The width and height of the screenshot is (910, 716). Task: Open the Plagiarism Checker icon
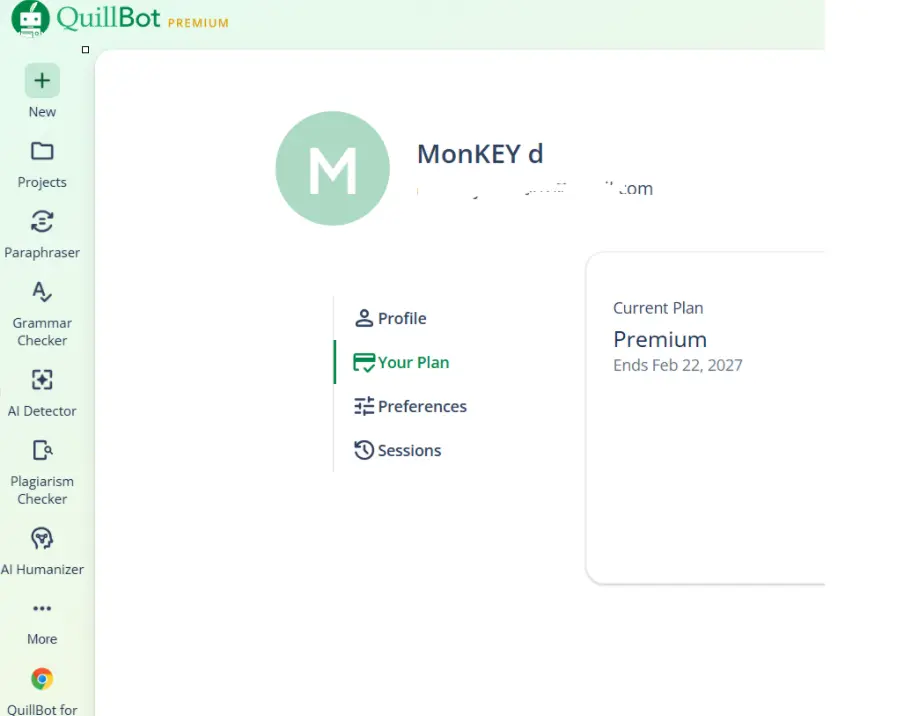(x=42, y=450)
